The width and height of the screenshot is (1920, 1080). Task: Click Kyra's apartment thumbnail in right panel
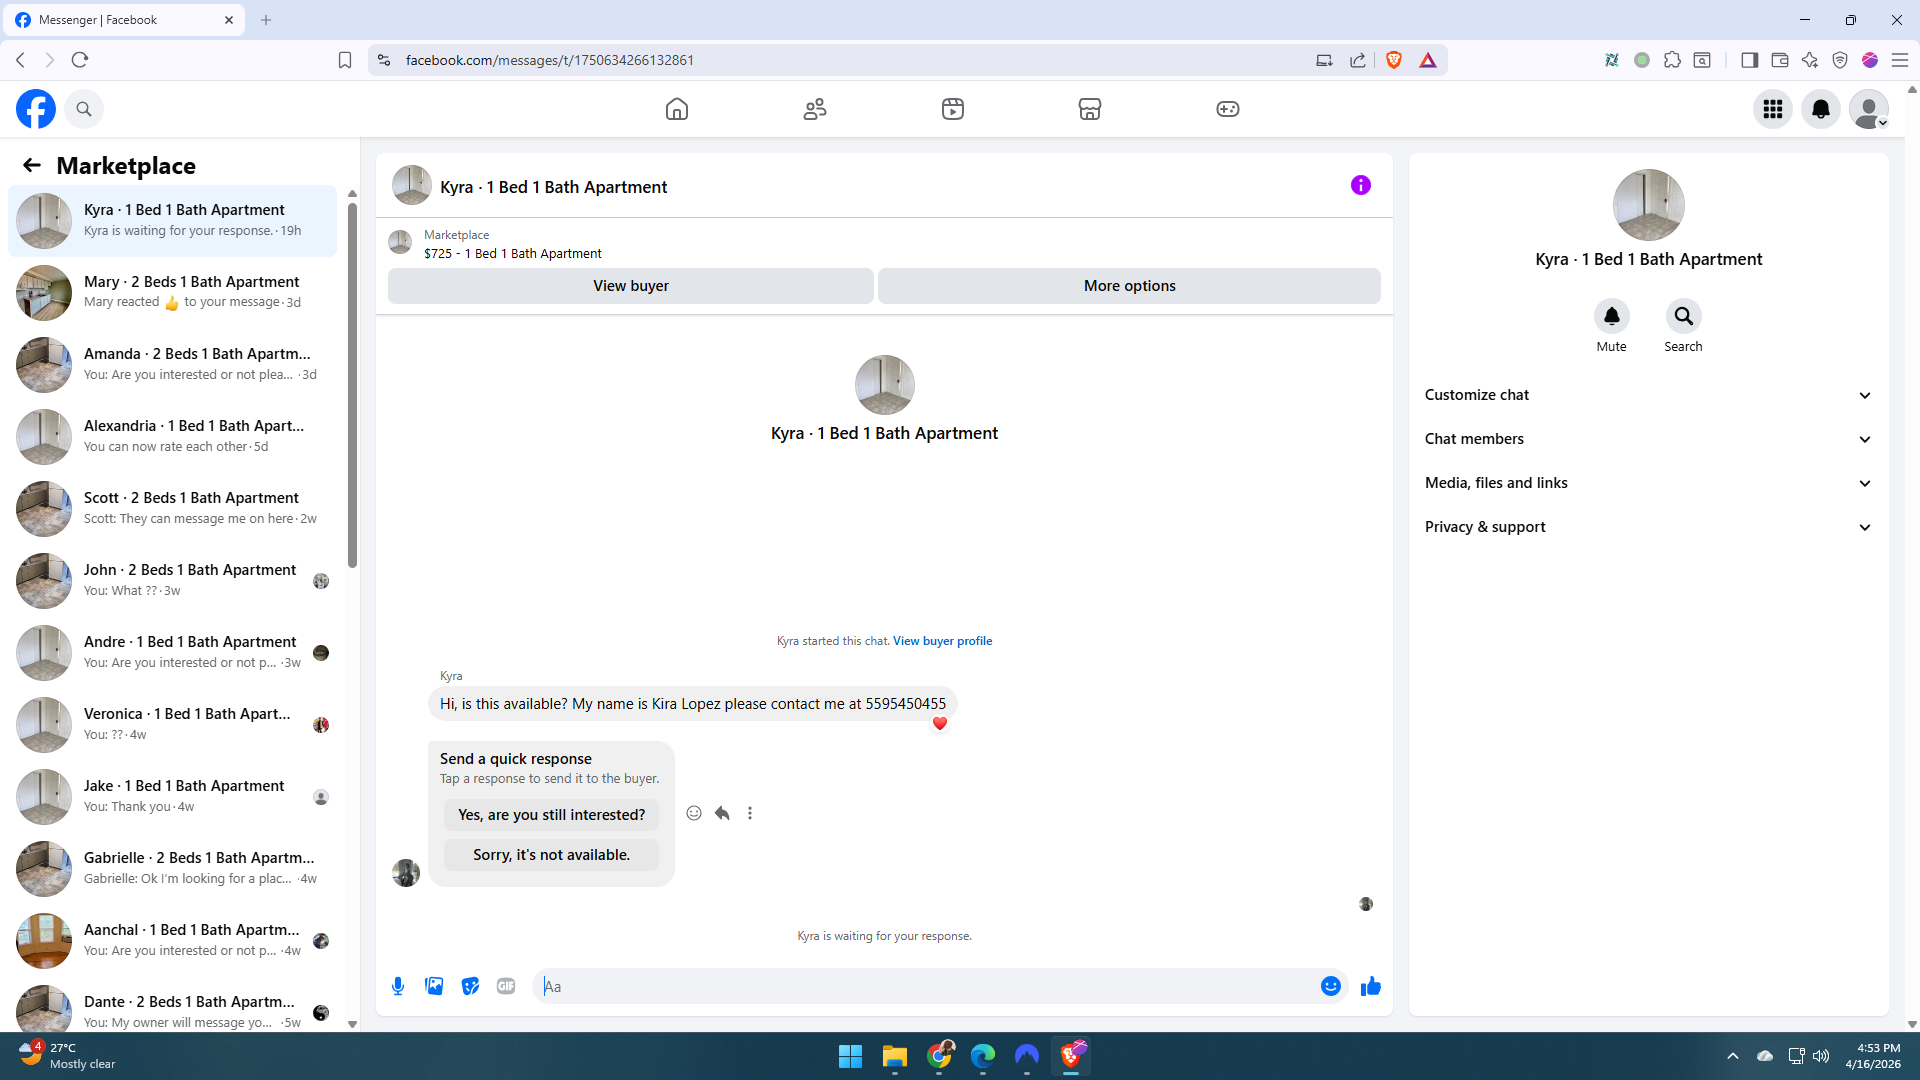tap(1648, 205)
